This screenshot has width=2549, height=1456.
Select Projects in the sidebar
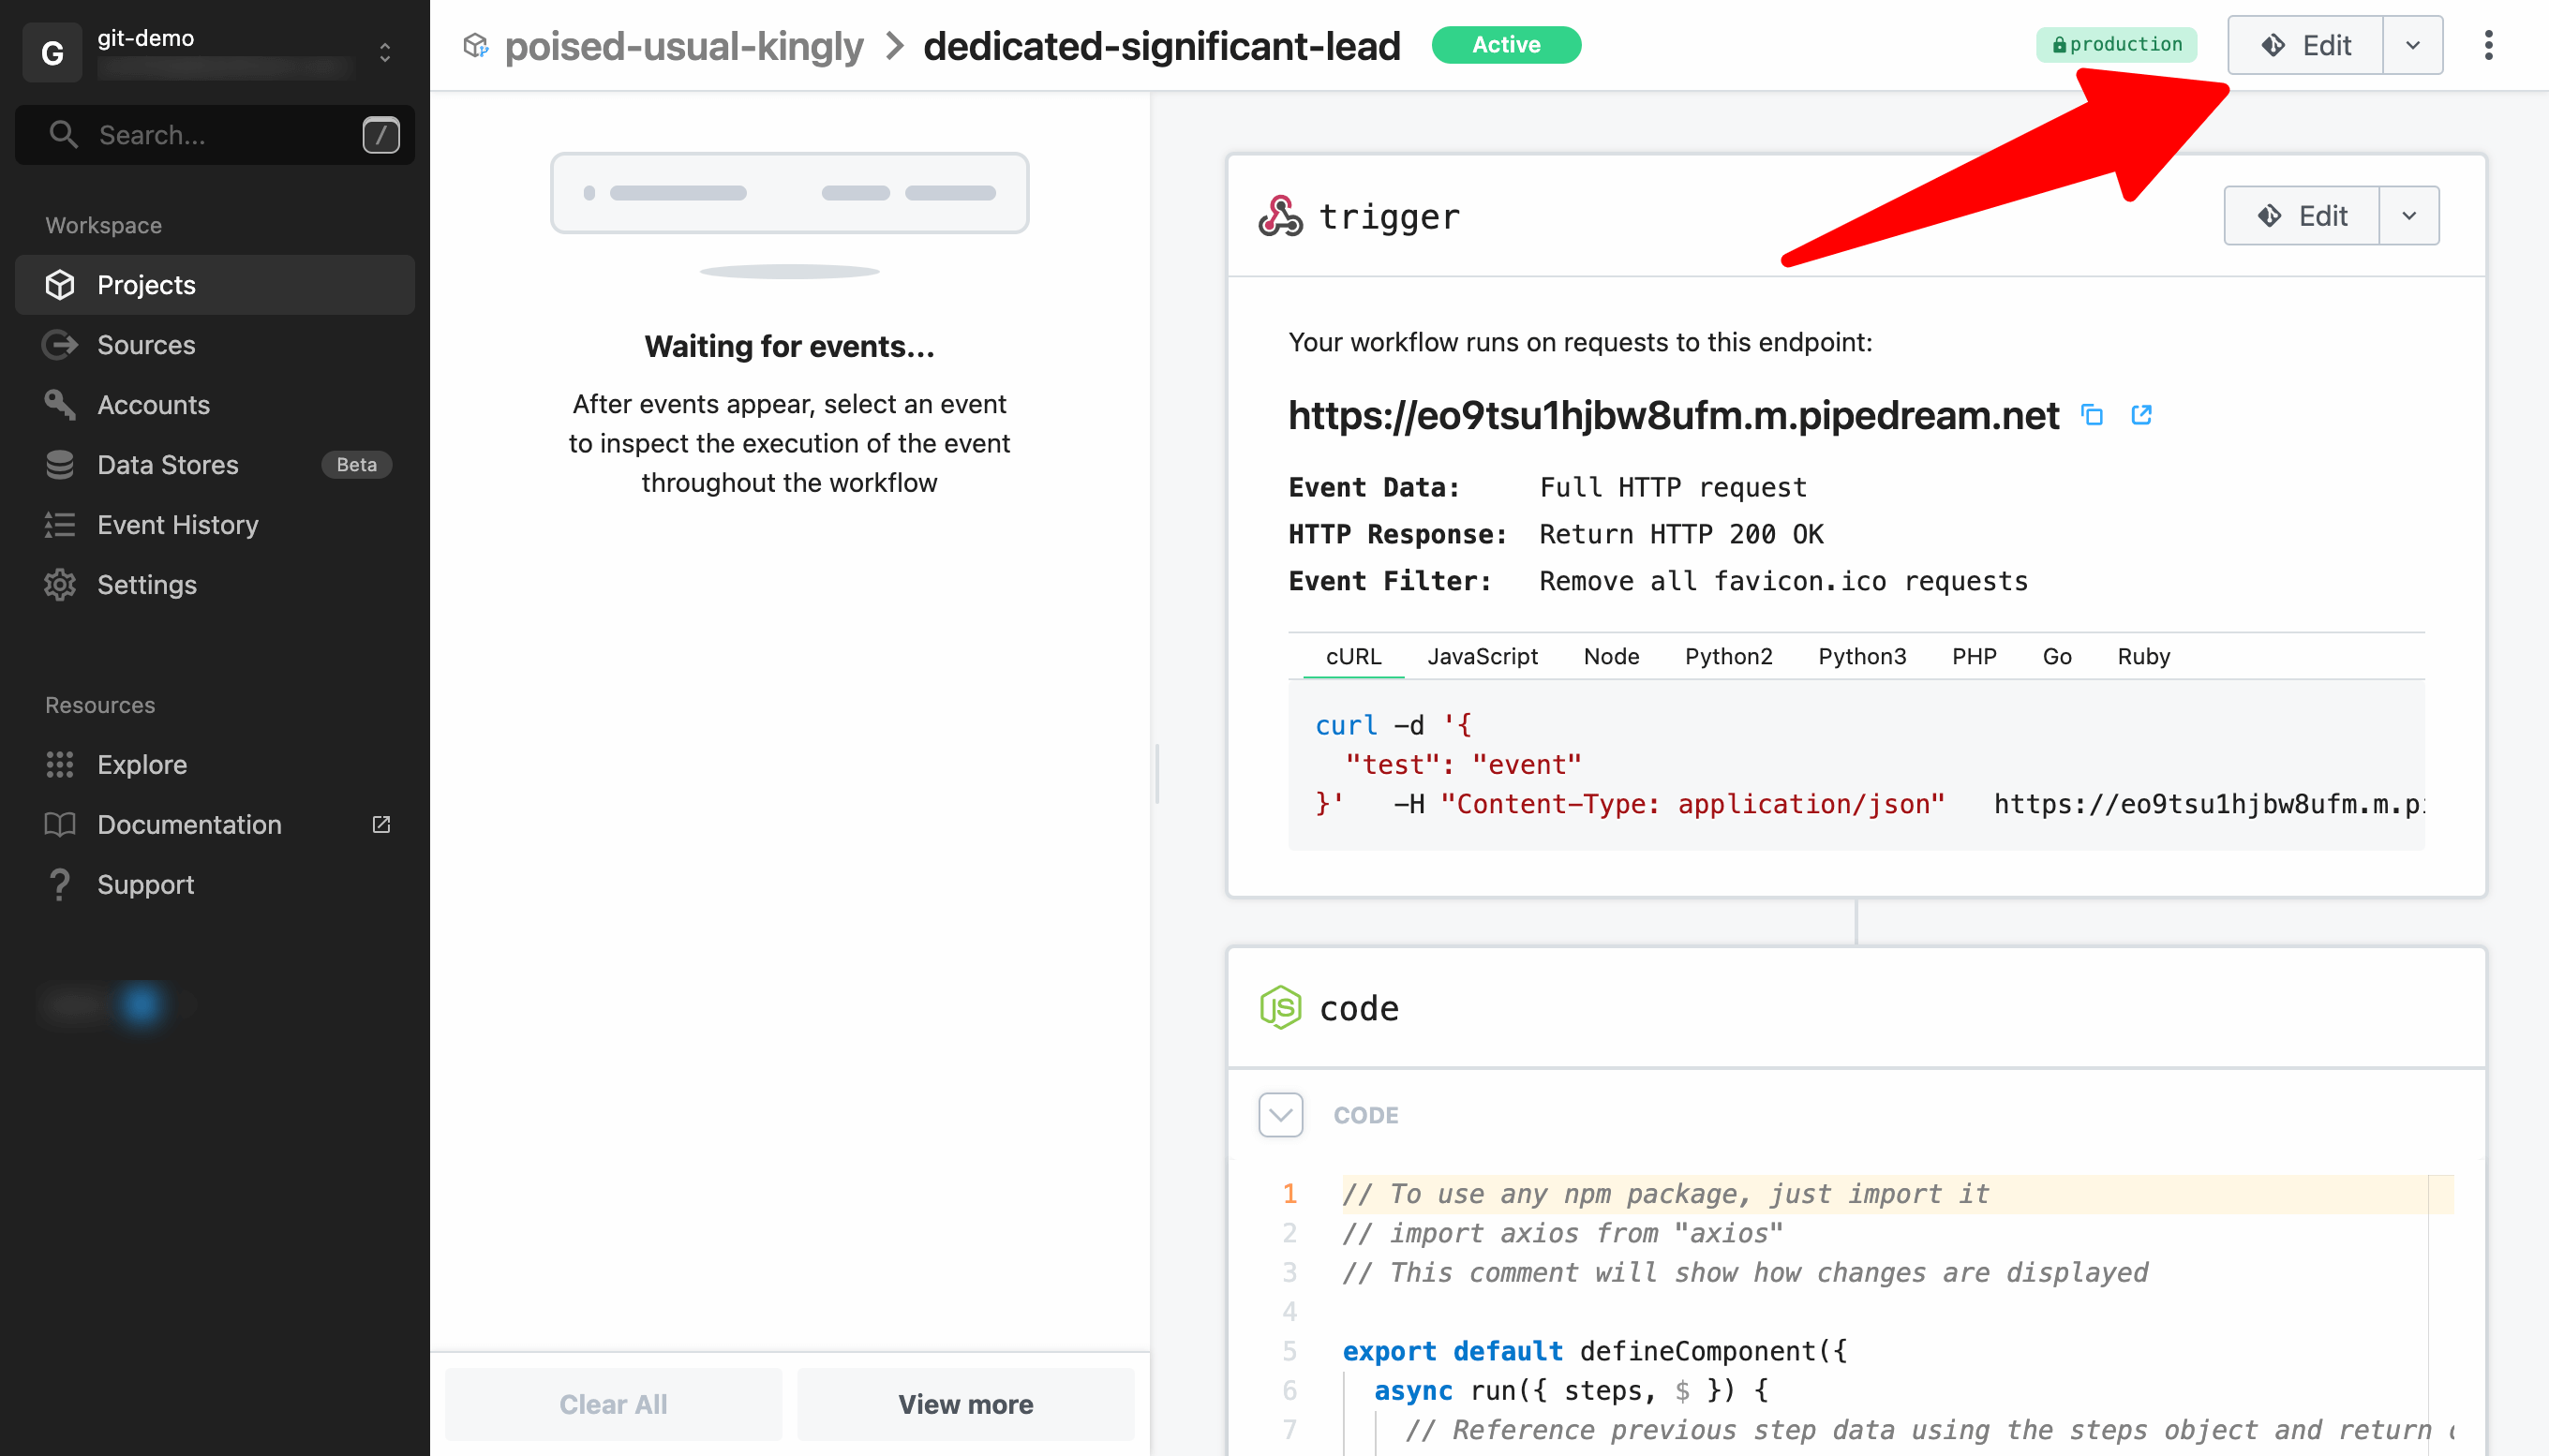point(146,284)
